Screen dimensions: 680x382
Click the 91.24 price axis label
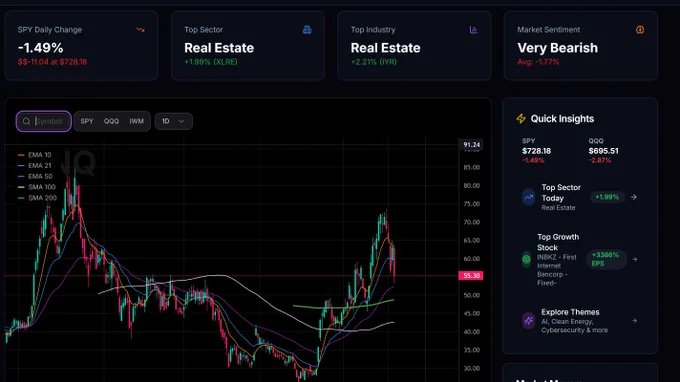(x=471, y=145)
